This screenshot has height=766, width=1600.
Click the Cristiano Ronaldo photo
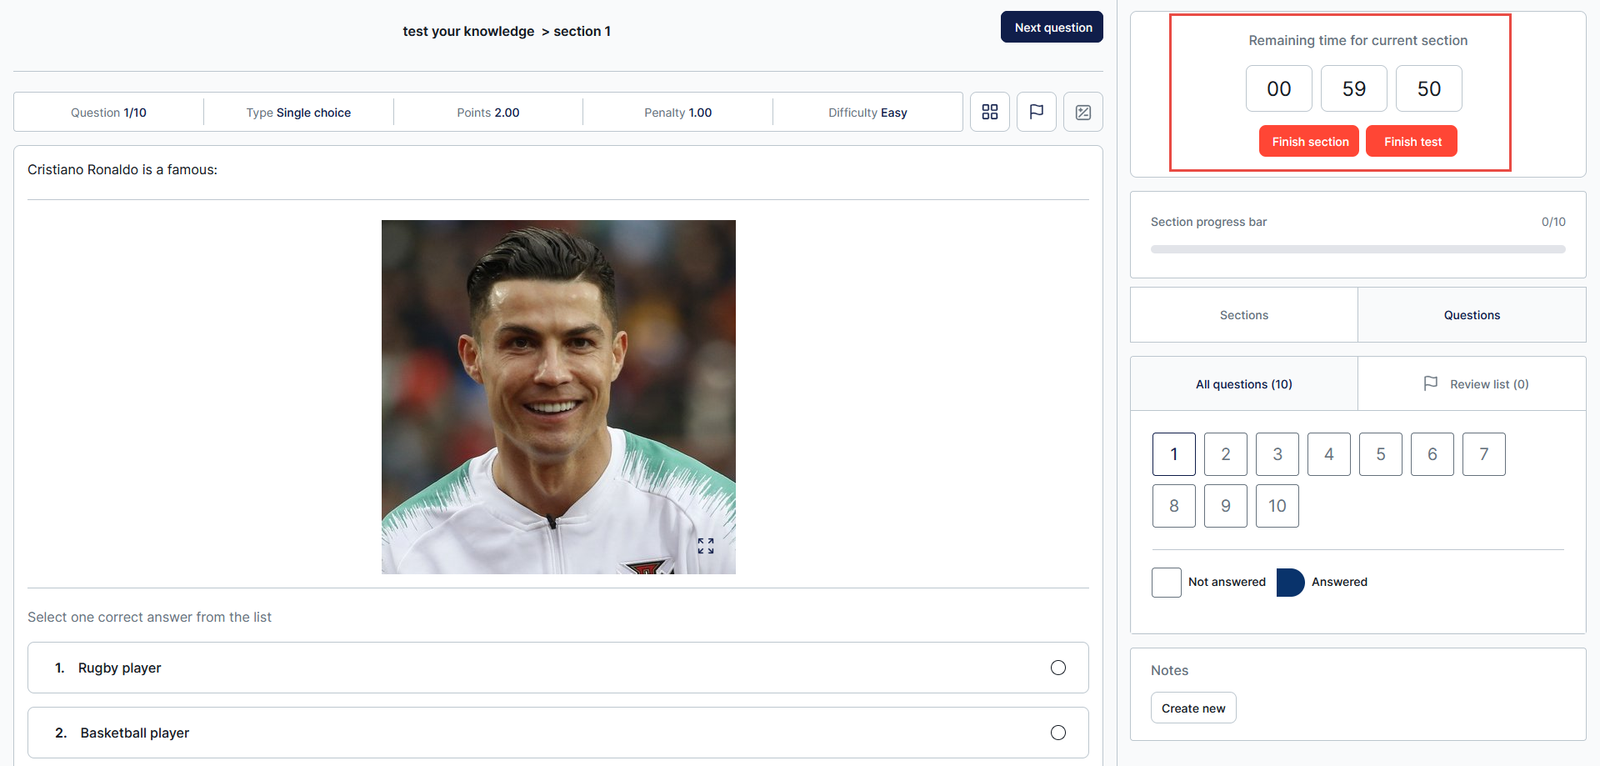pyautogui.click(x=558, y=397)
